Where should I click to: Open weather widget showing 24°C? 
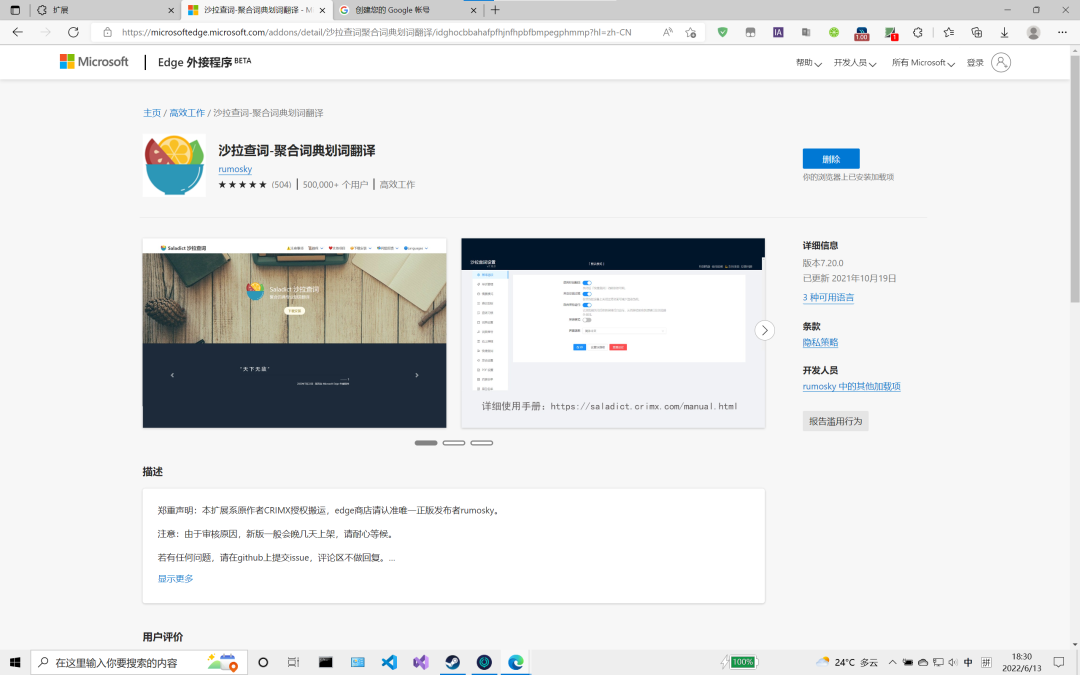(x=847, y=662)
